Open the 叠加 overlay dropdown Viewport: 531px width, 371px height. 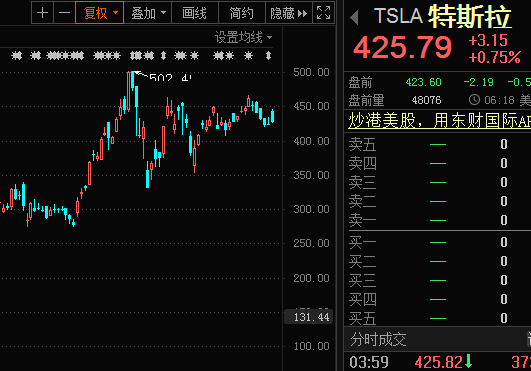coord(148,13)
